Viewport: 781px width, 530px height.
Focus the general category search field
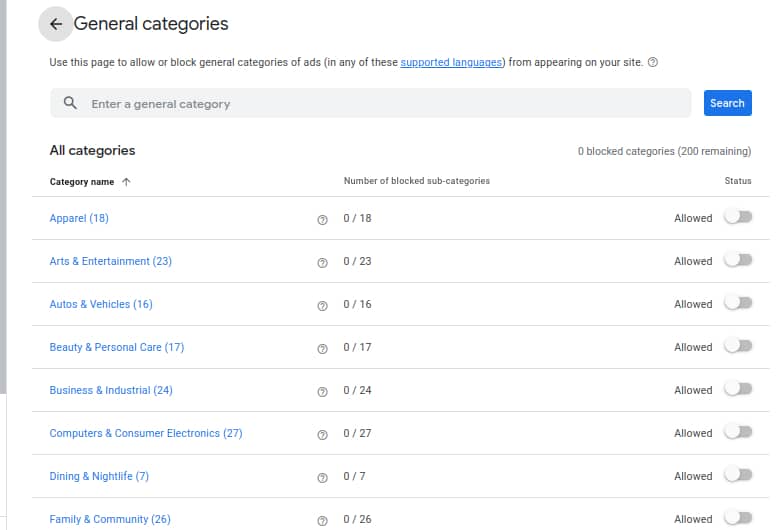[380, 103]
